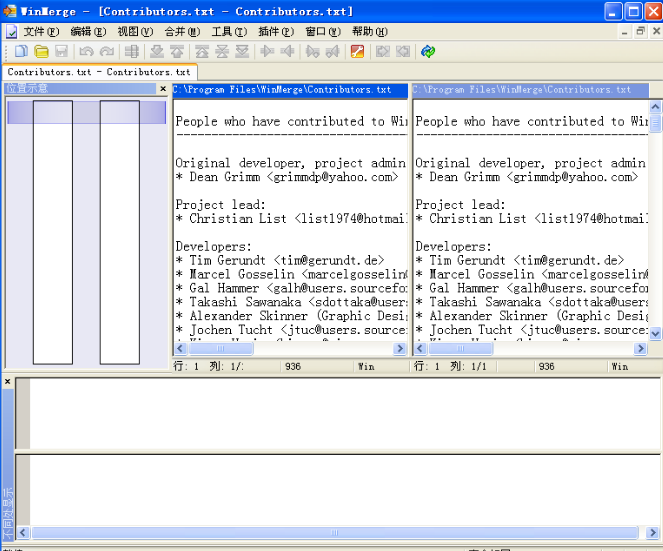Open the 帮助 (Help) menu
Image resolution: width=663 pixels, height=551 pixels.
[368, 31]
